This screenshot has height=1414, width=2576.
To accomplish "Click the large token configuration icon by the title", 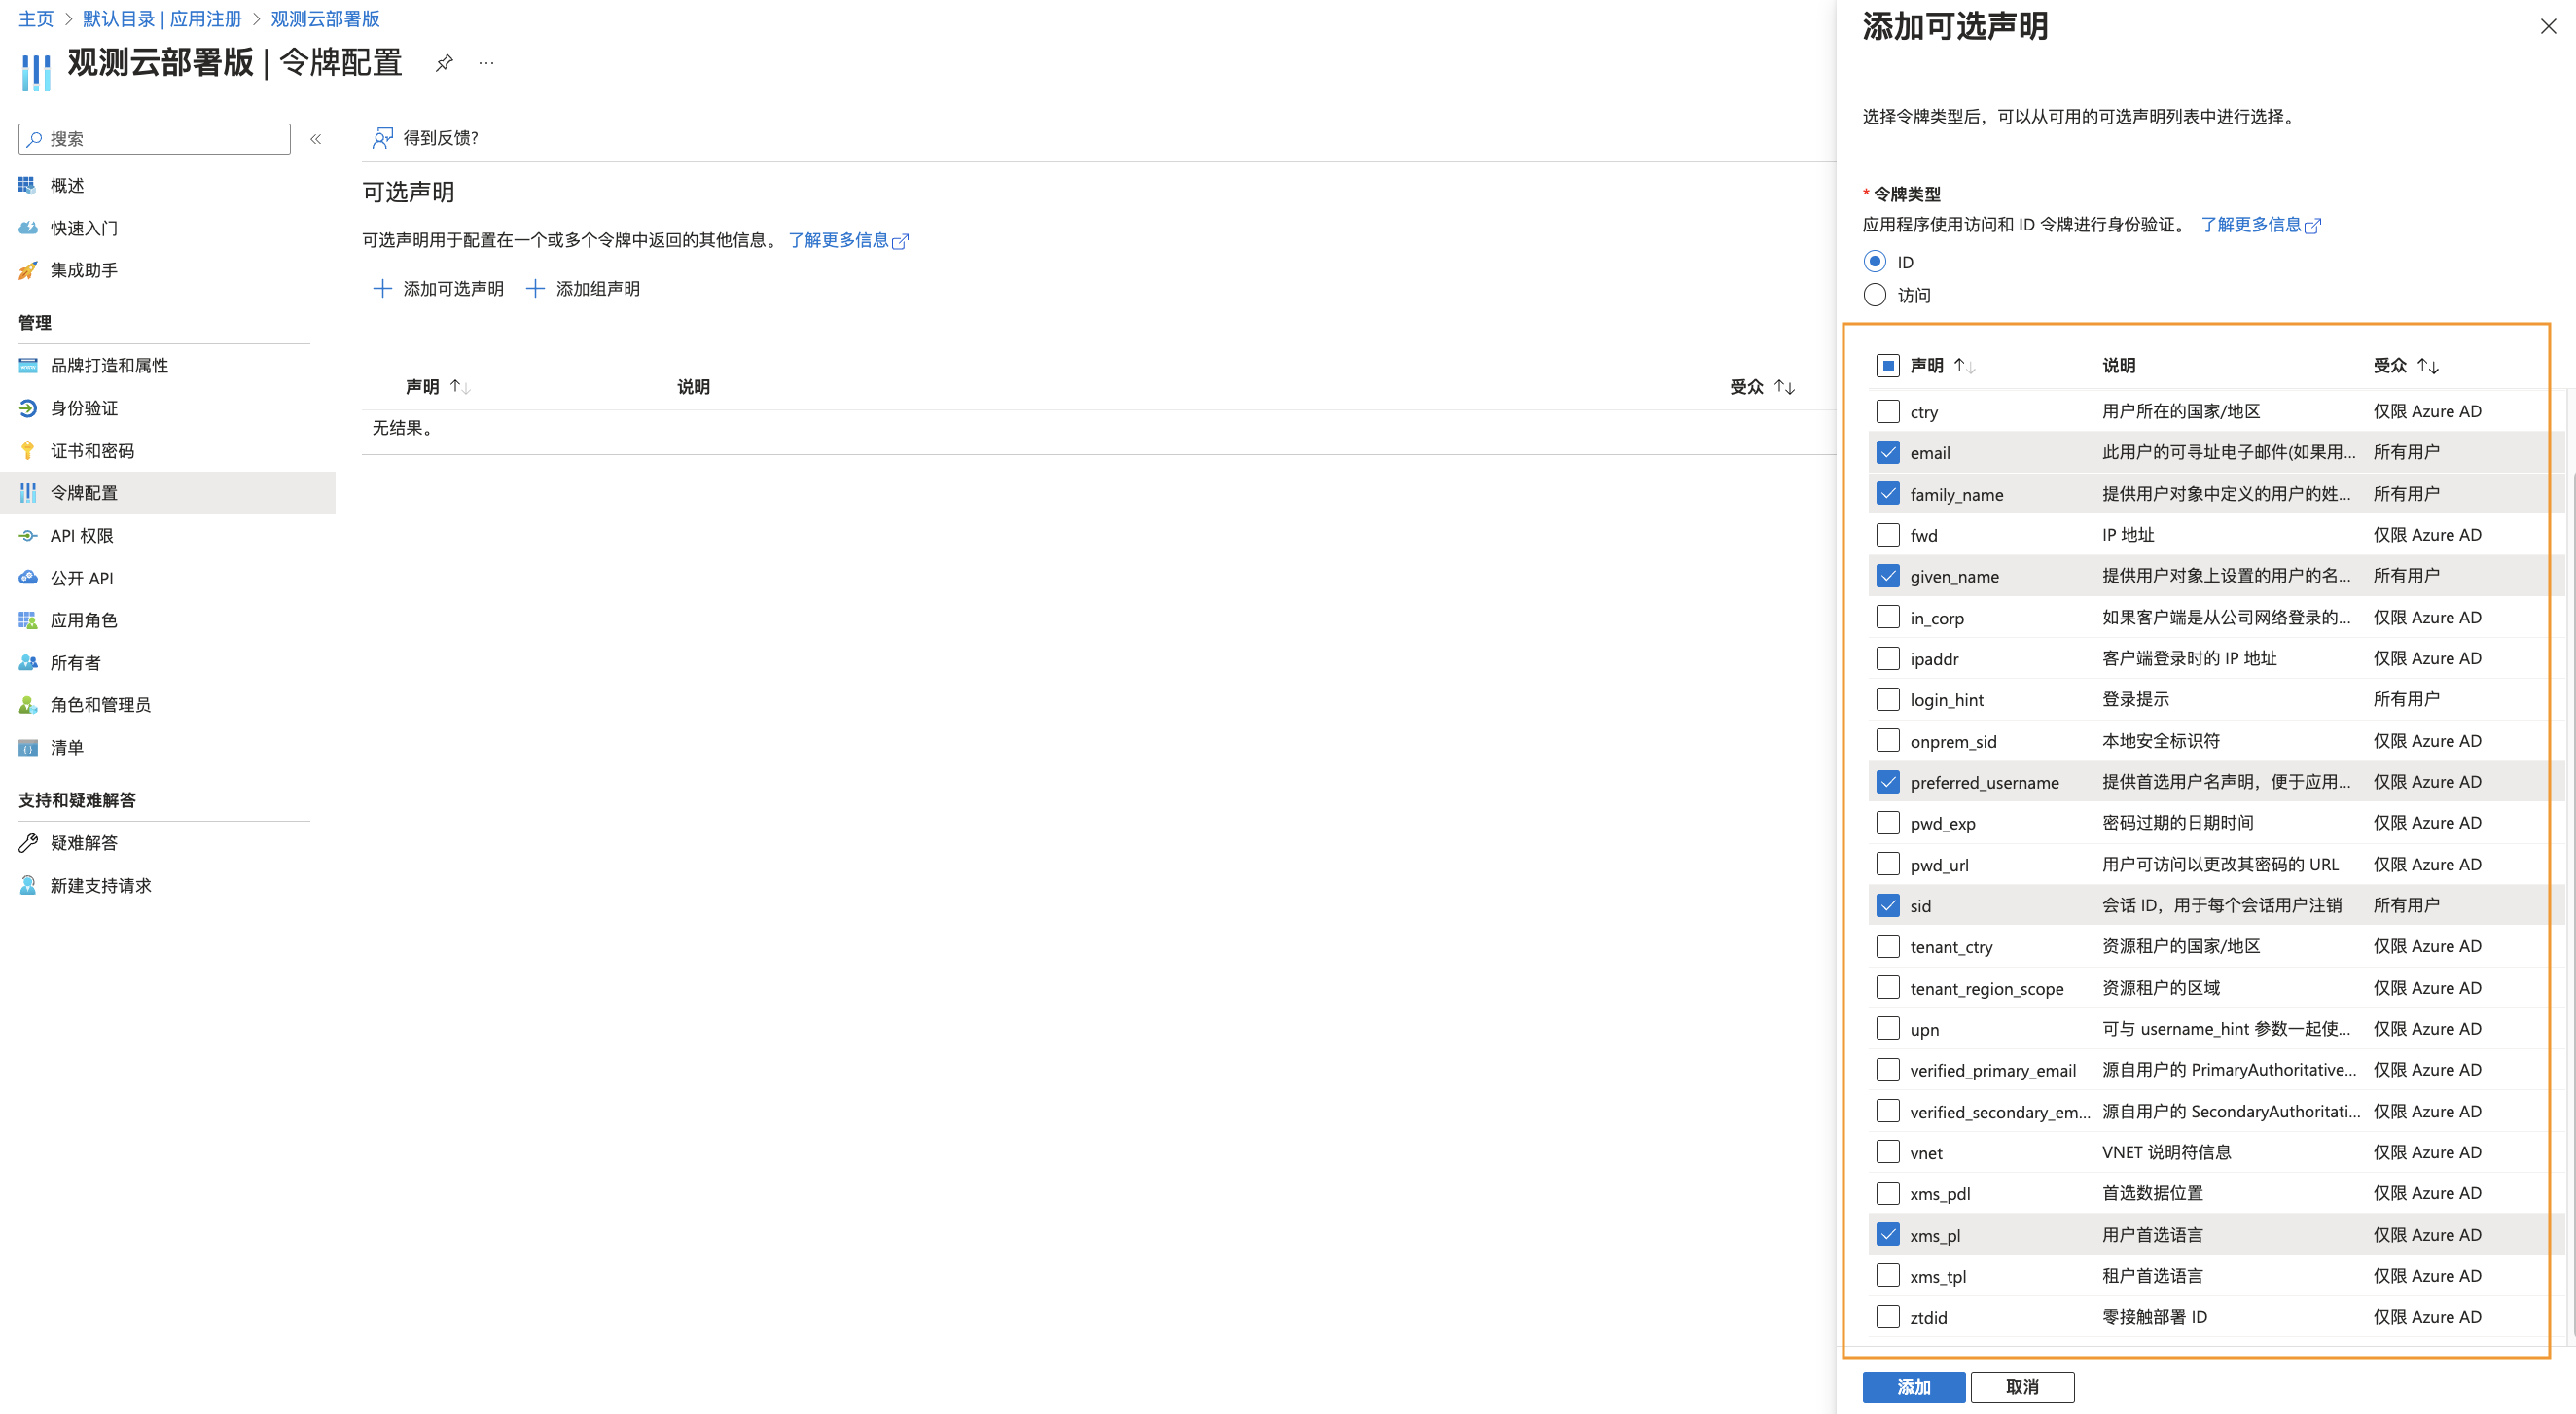I will coord(36,72).
